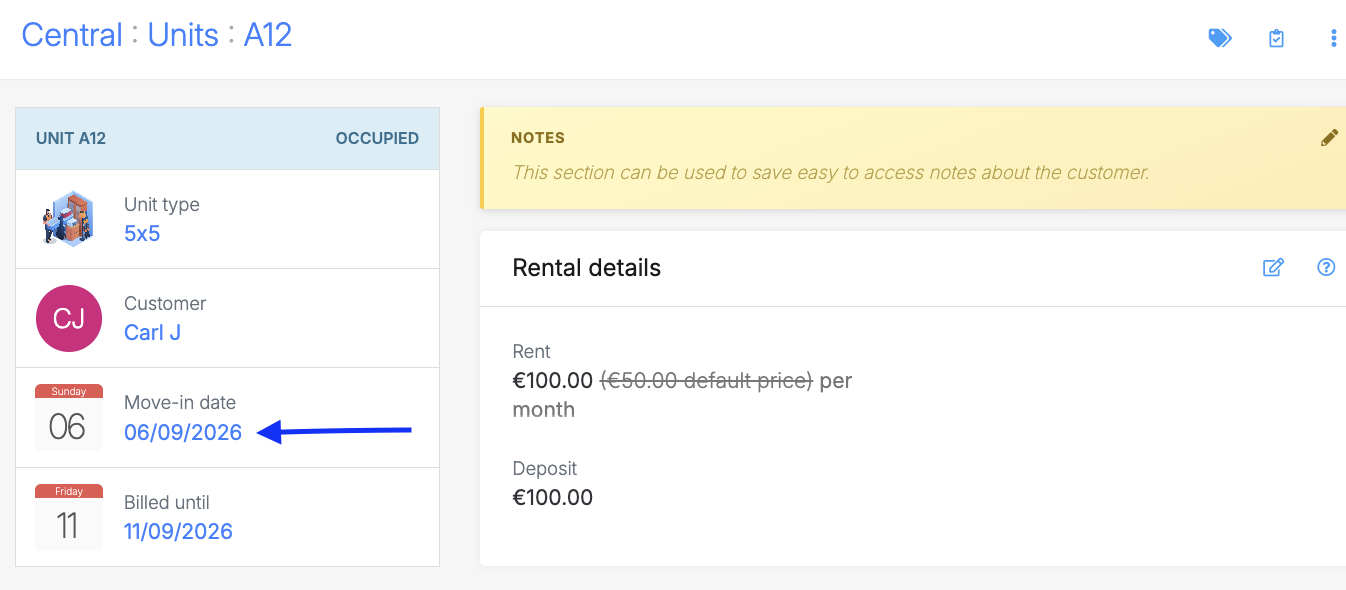The image size is (1346, 590).
Task: Click the Sunday 06 calendar icon
Action: pyautogui.click(x=69, y=417)
